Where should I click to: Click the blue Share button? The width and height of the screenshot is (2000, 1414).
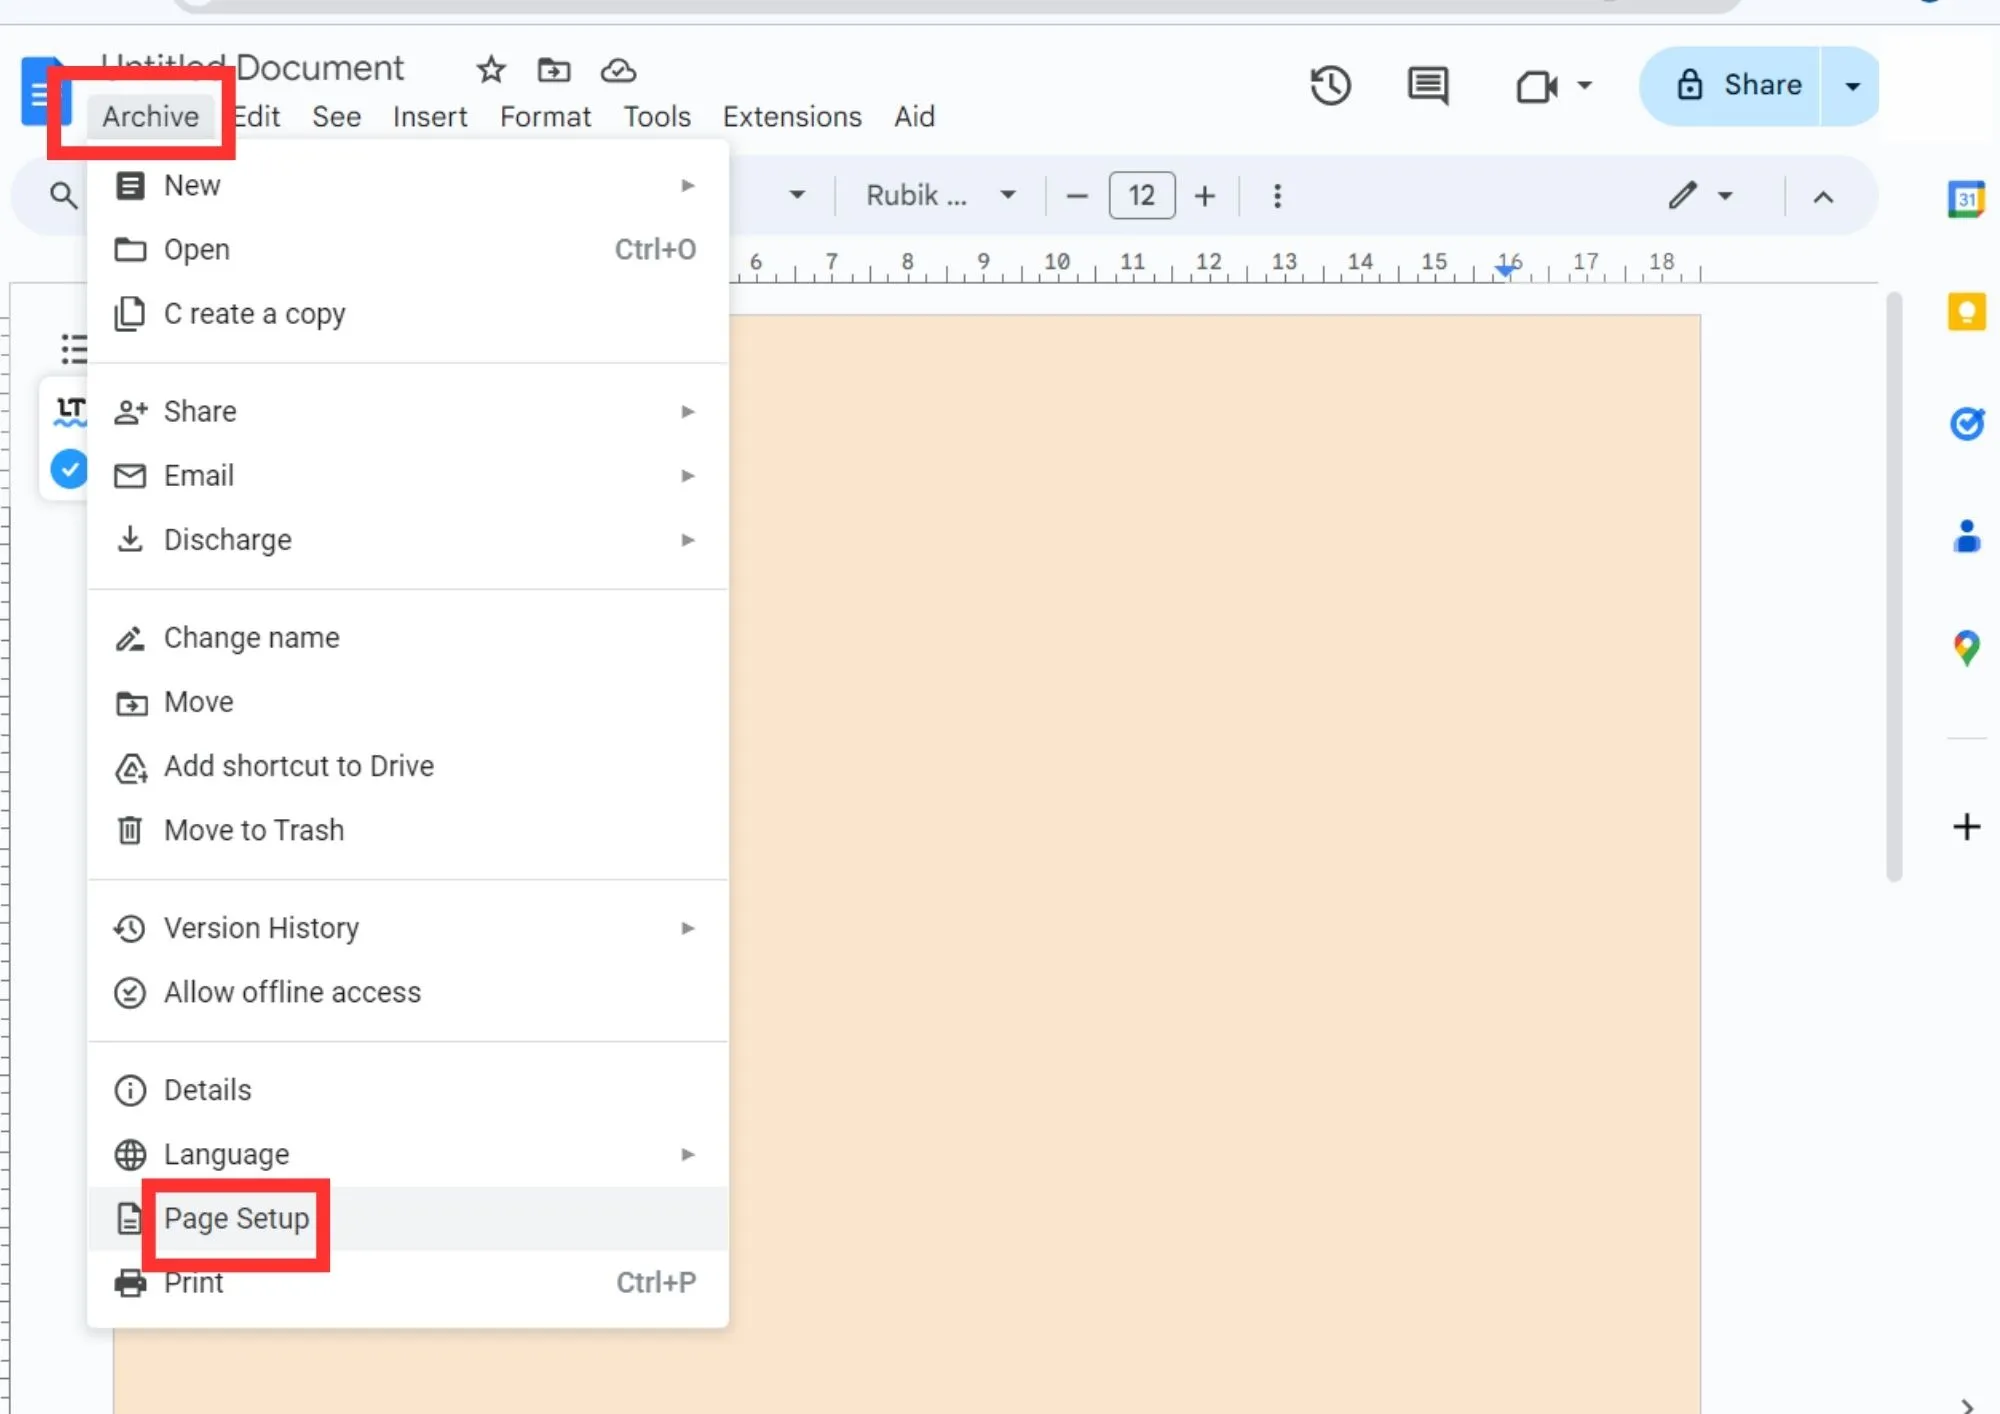tap(1729, 86)
